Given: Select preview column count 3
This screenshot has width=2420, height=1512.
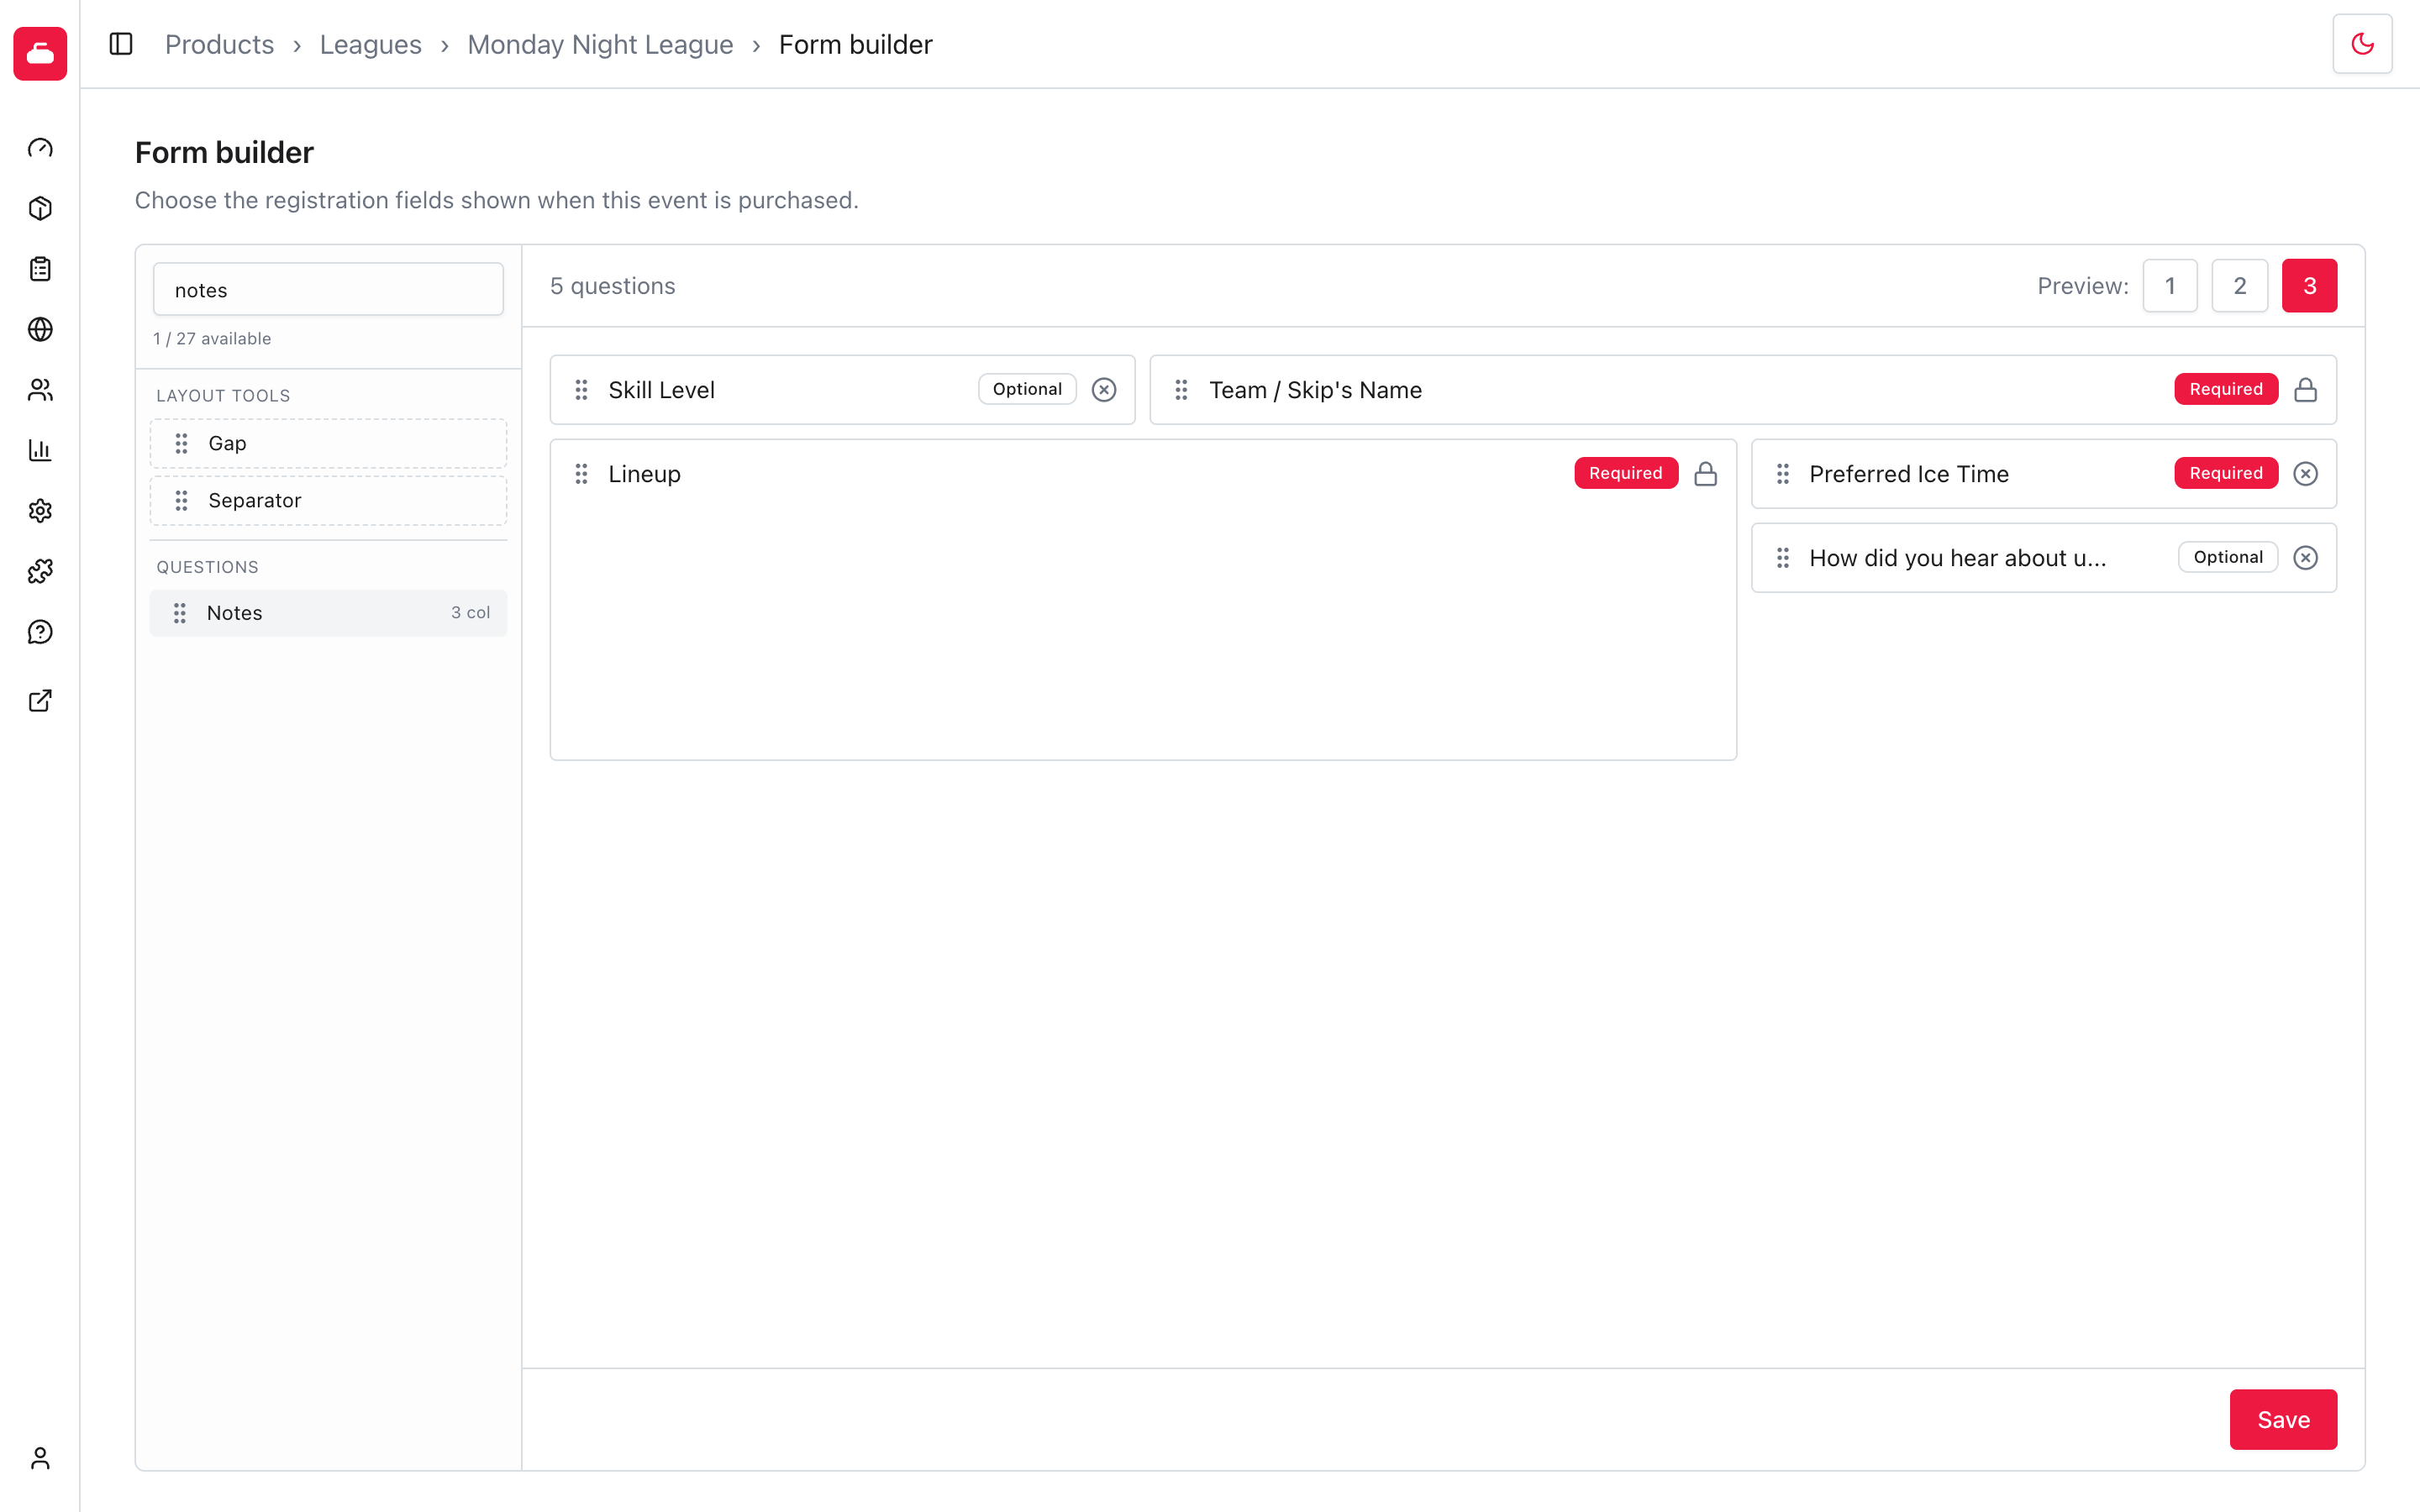Looking at the screenshot, I should point(2309,286).
